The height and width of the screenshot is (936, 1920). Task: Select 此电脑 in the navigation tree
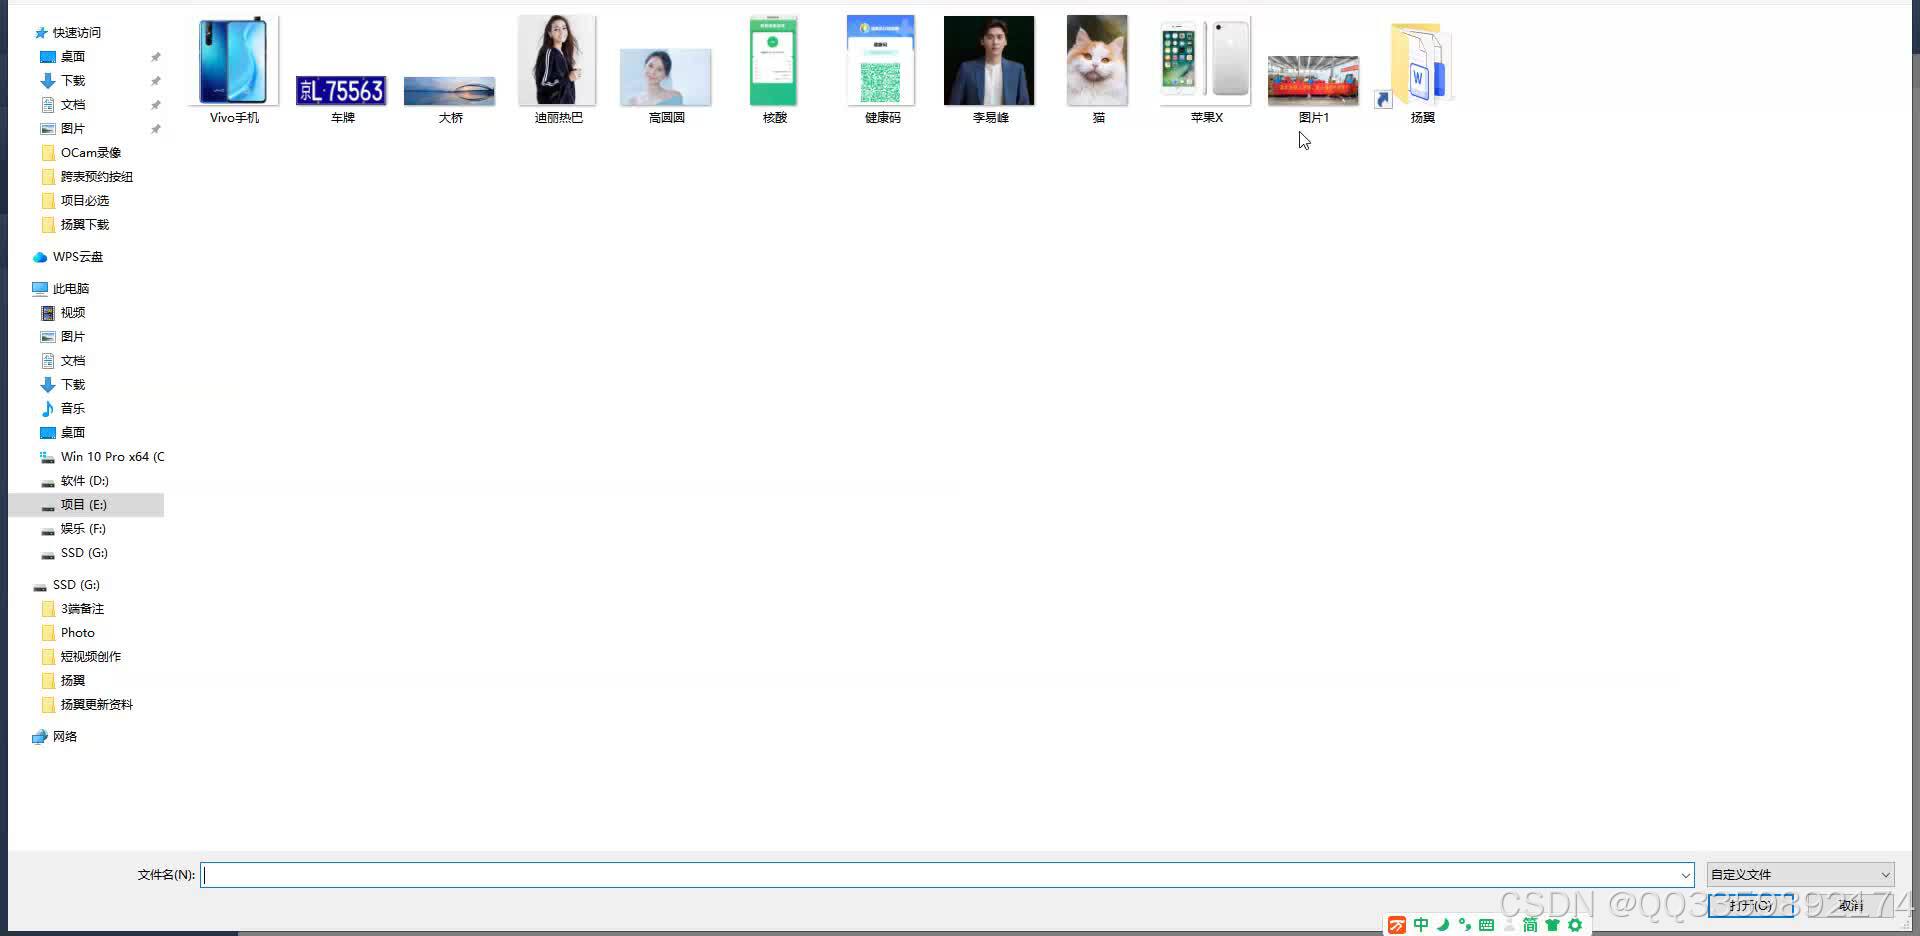(70, 288)
